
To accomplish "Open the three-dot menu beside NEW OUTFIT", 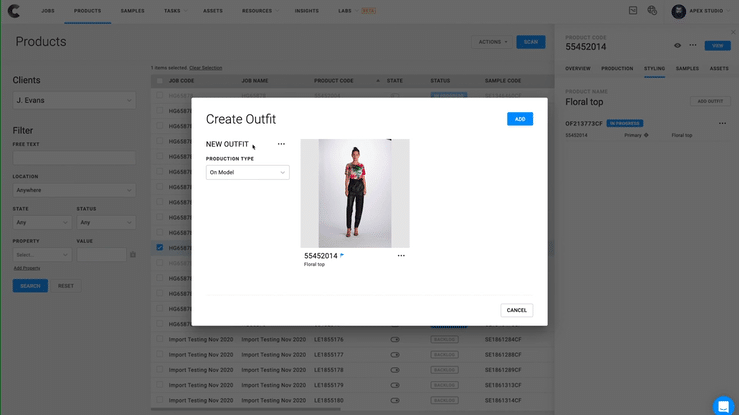I will click(x=281, y=144).
